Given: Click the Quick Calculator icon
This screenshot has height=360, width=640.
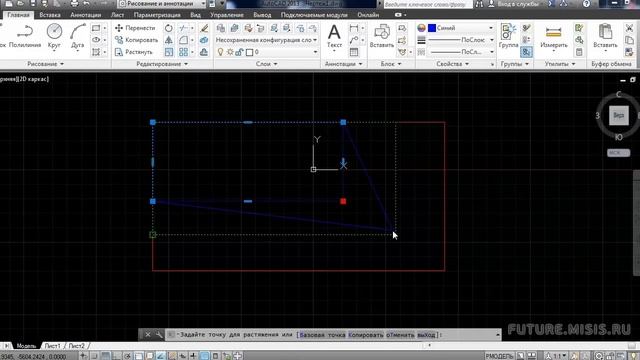Looking at the screenshot, I should coord(579,52).
